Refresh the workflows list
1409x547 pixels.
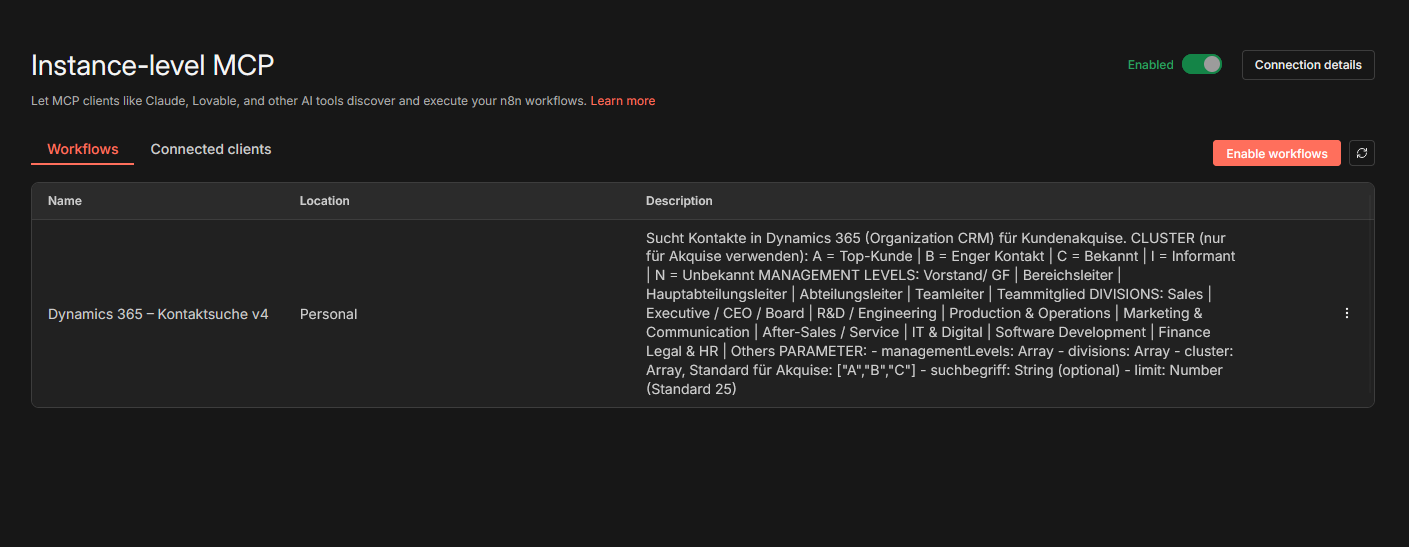point(1361,153)
